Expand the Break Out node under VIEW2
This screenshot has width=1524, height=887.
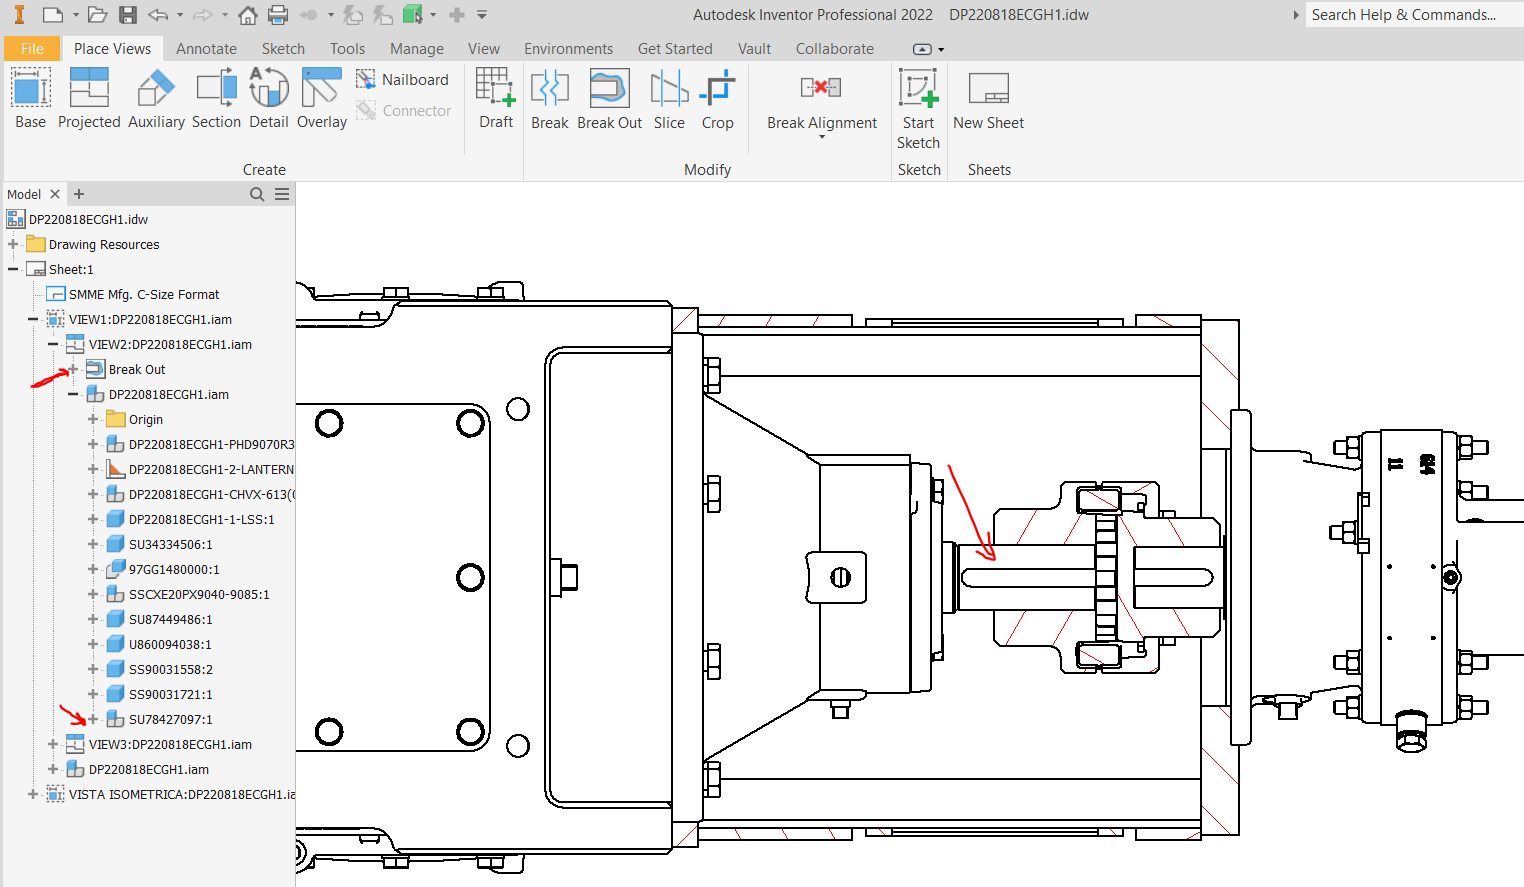coord(71,368)
